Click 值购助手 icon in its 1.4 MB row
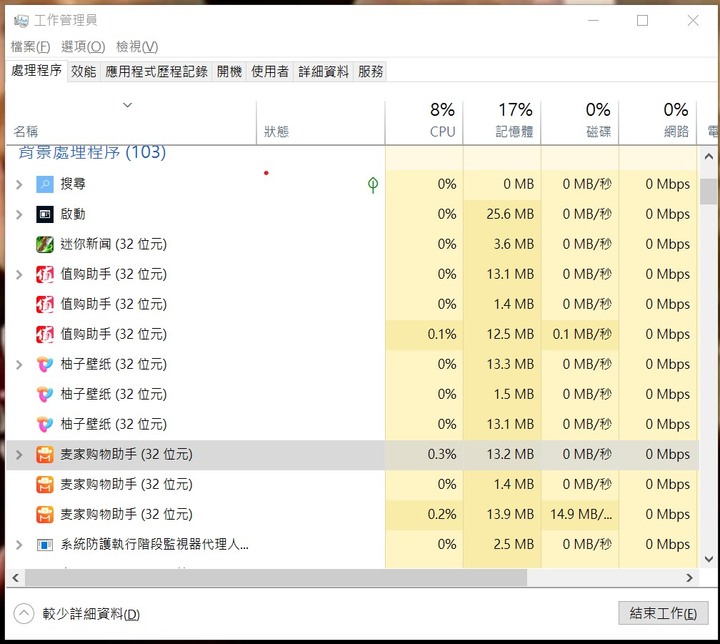Viewport: 720px width, 644px height. pyautogui.click(x=45, y=305)
